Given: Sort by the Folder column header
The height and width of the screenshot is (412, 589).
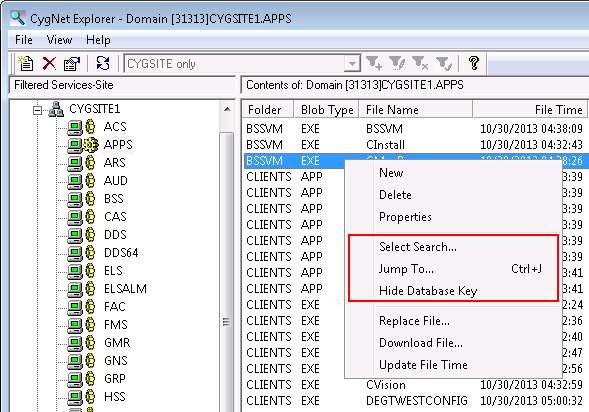Looking at the screenshot, I should [x=268, y=110].
